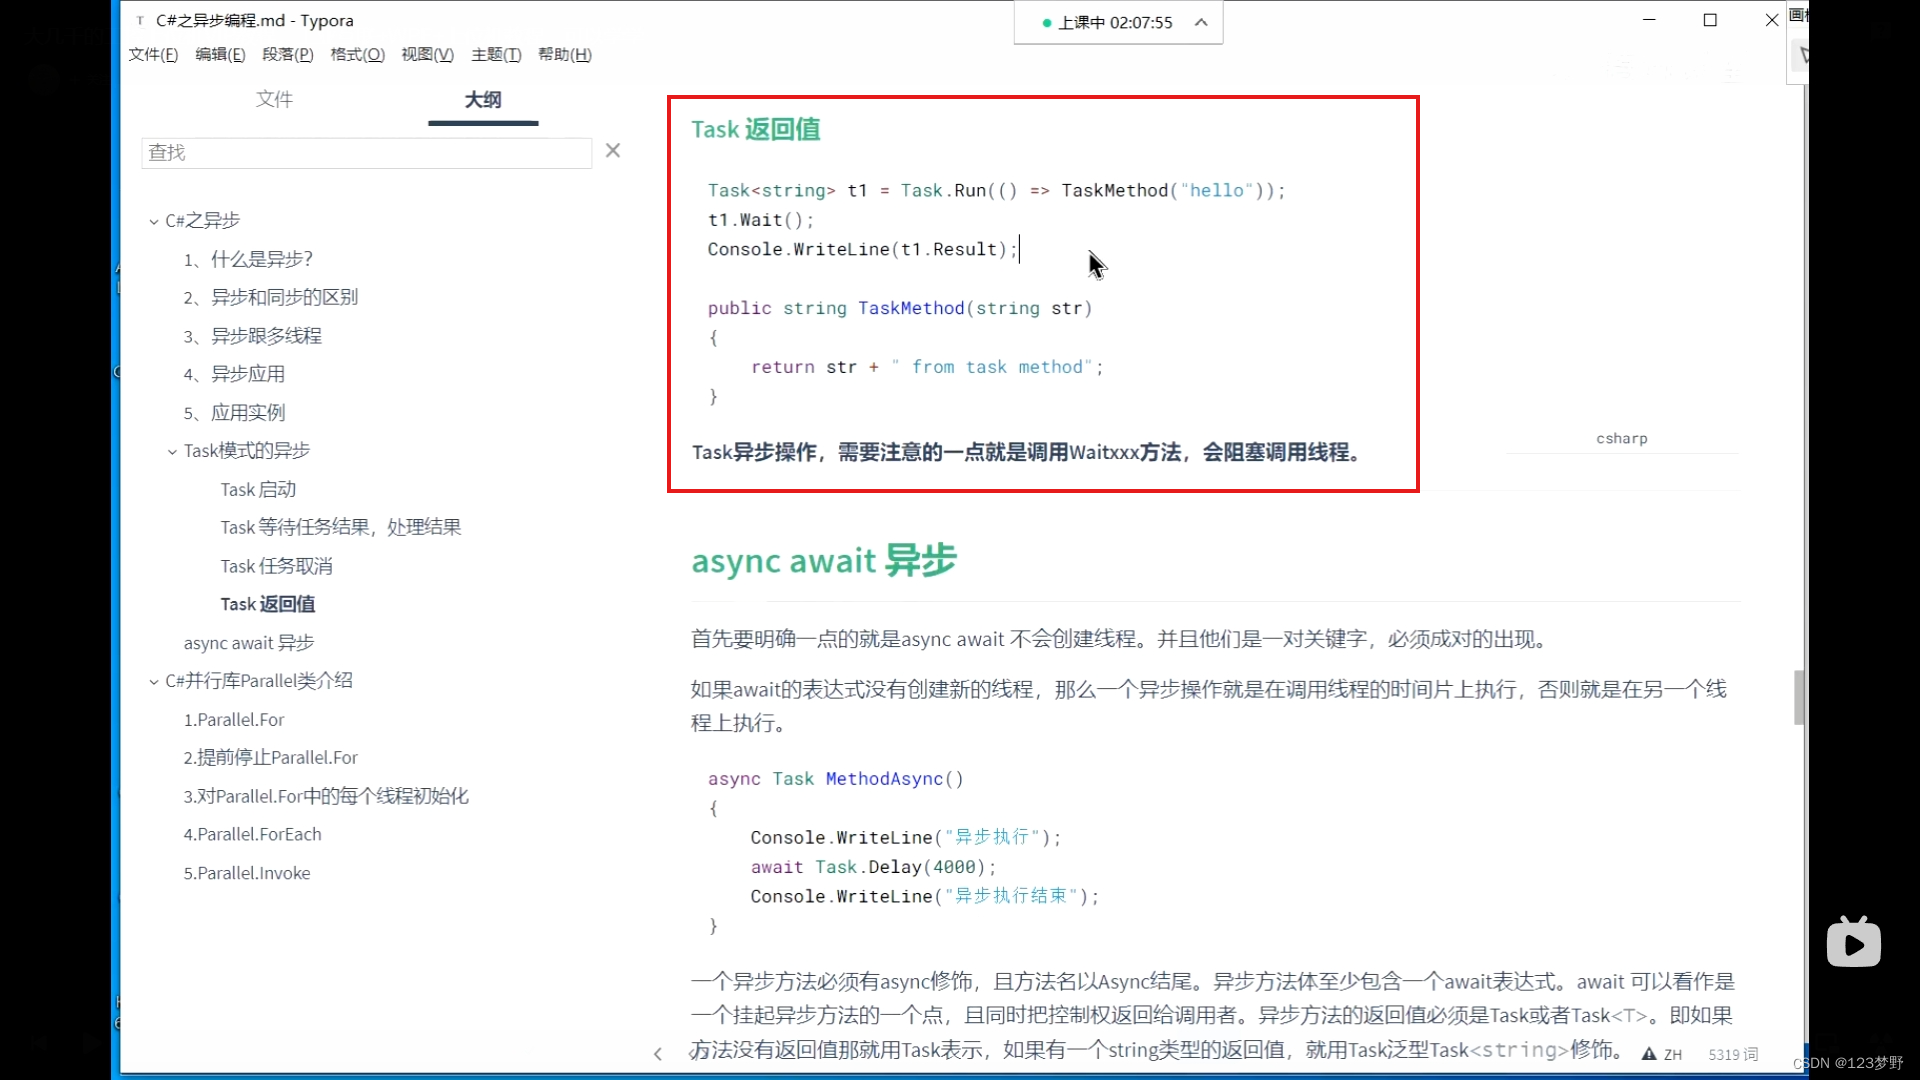Select outline item Task 任务取消
The image size is (1920, 1080).
[x=276, y=566]
